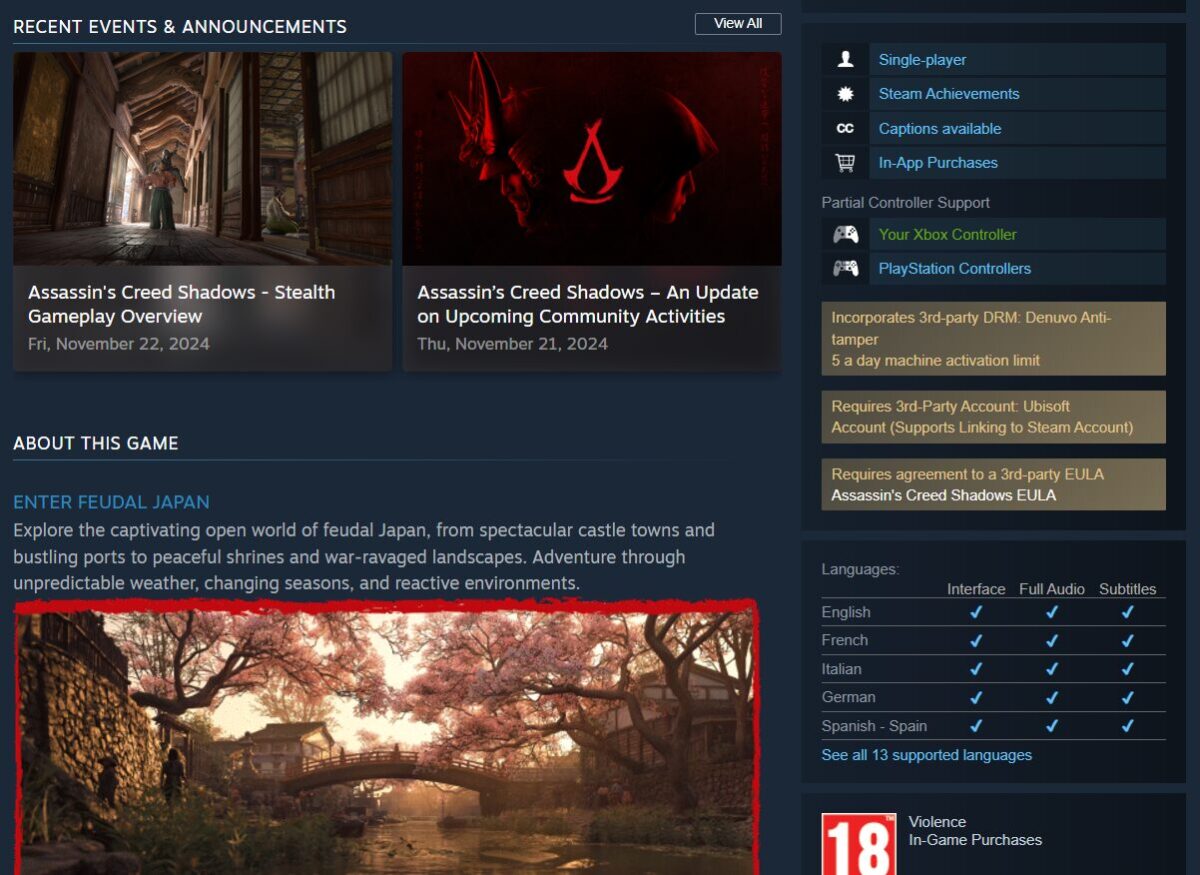Click the 18 age rating badge
This screenshot has height=875, width=1200.
click(858, 845)
